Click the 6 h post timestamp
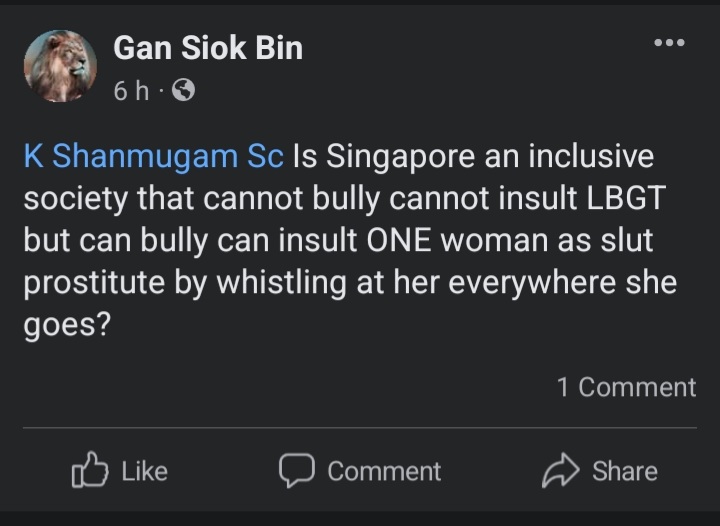 (130, 91)
